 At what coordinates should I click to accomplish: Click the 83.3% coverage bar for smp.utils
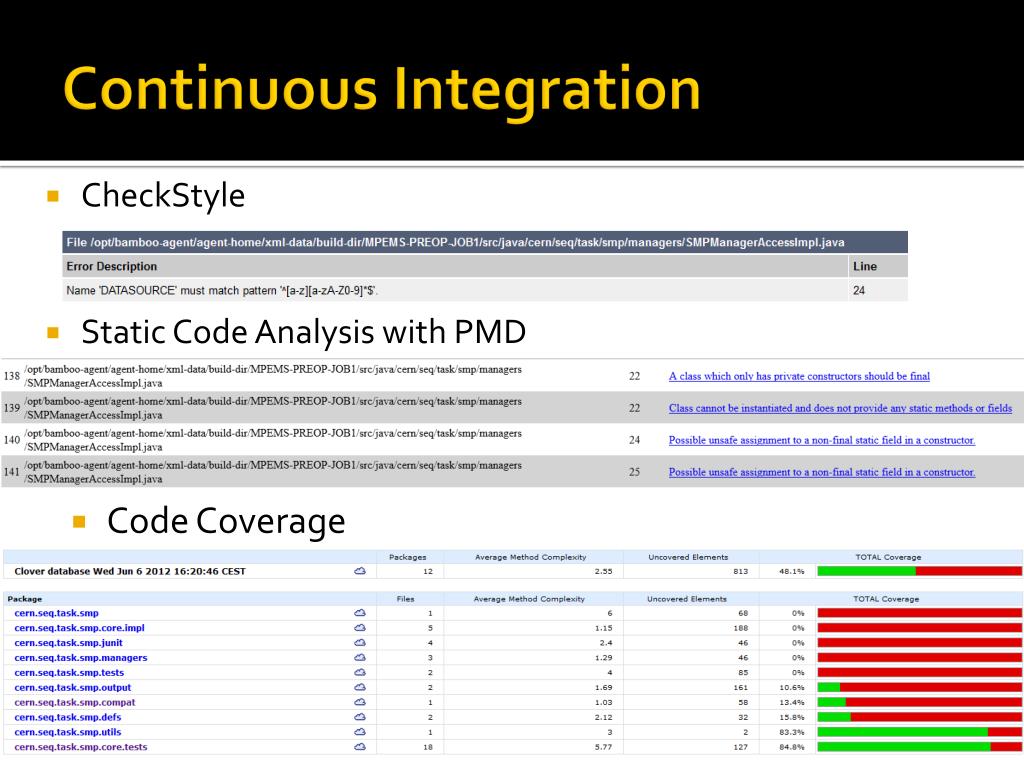click(919, 732)
